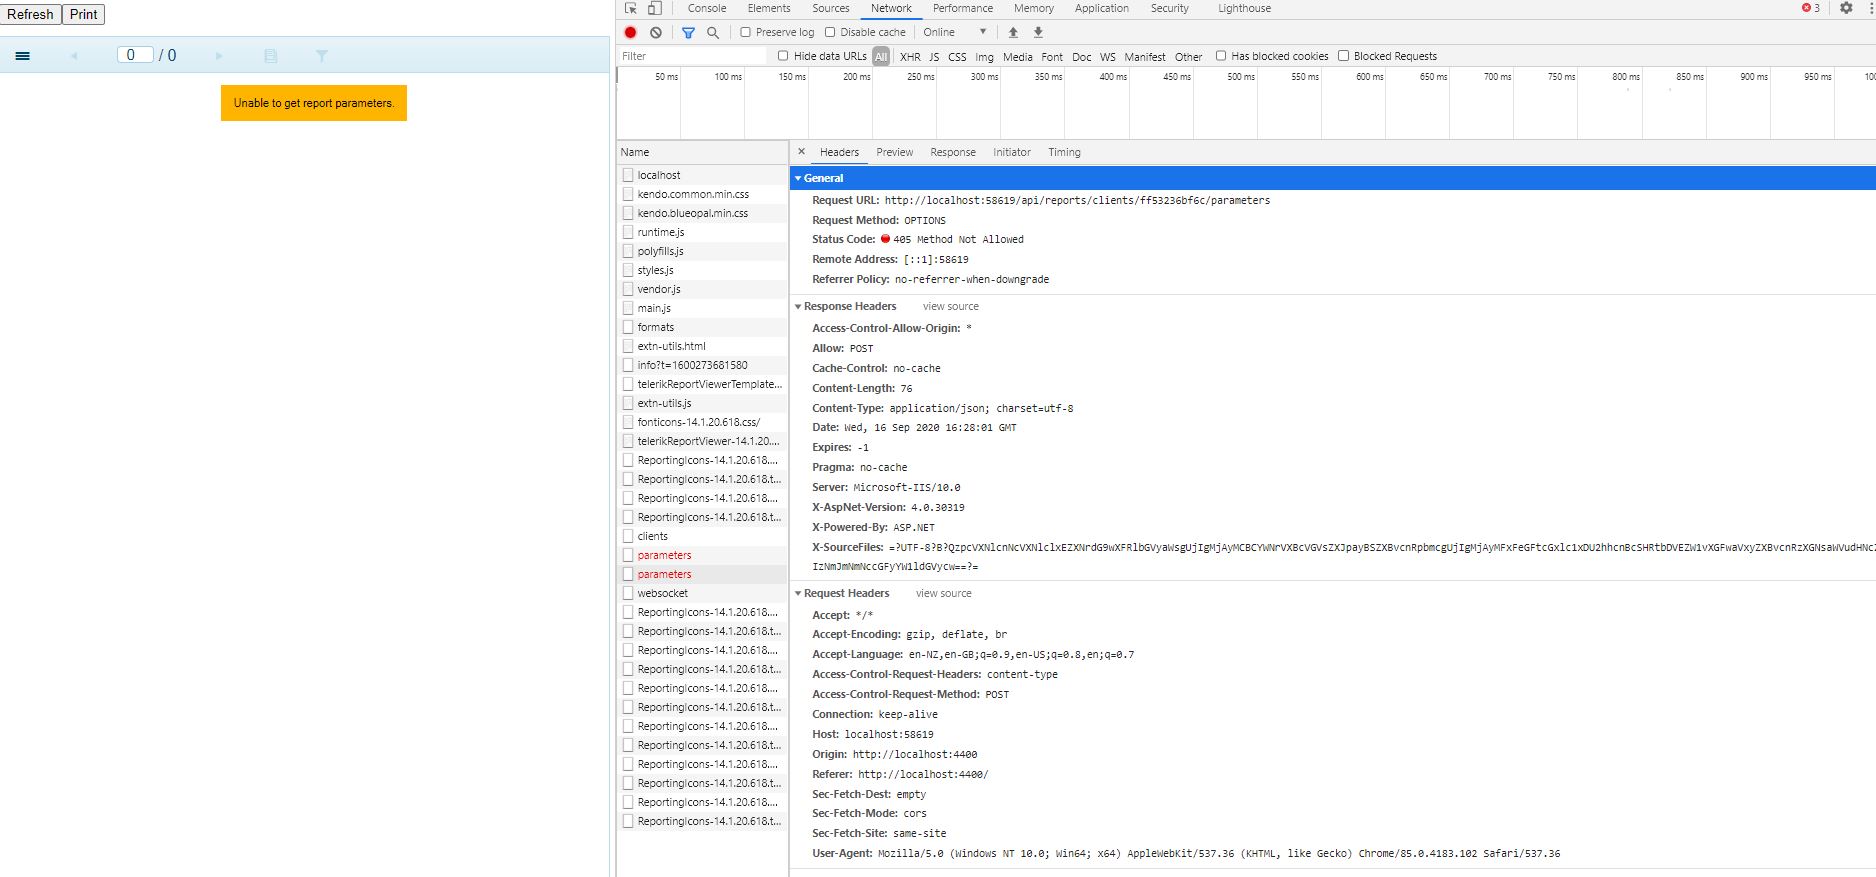Viewport: 1876px width, 877px height.
Task: Toggle the report parameters filter icon
Action: (x=322, y=56)
